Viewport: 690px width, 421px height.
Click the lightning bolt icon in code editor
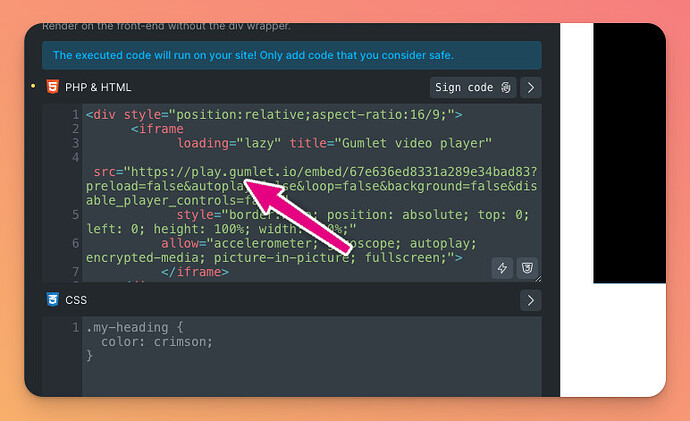[502, 268]
